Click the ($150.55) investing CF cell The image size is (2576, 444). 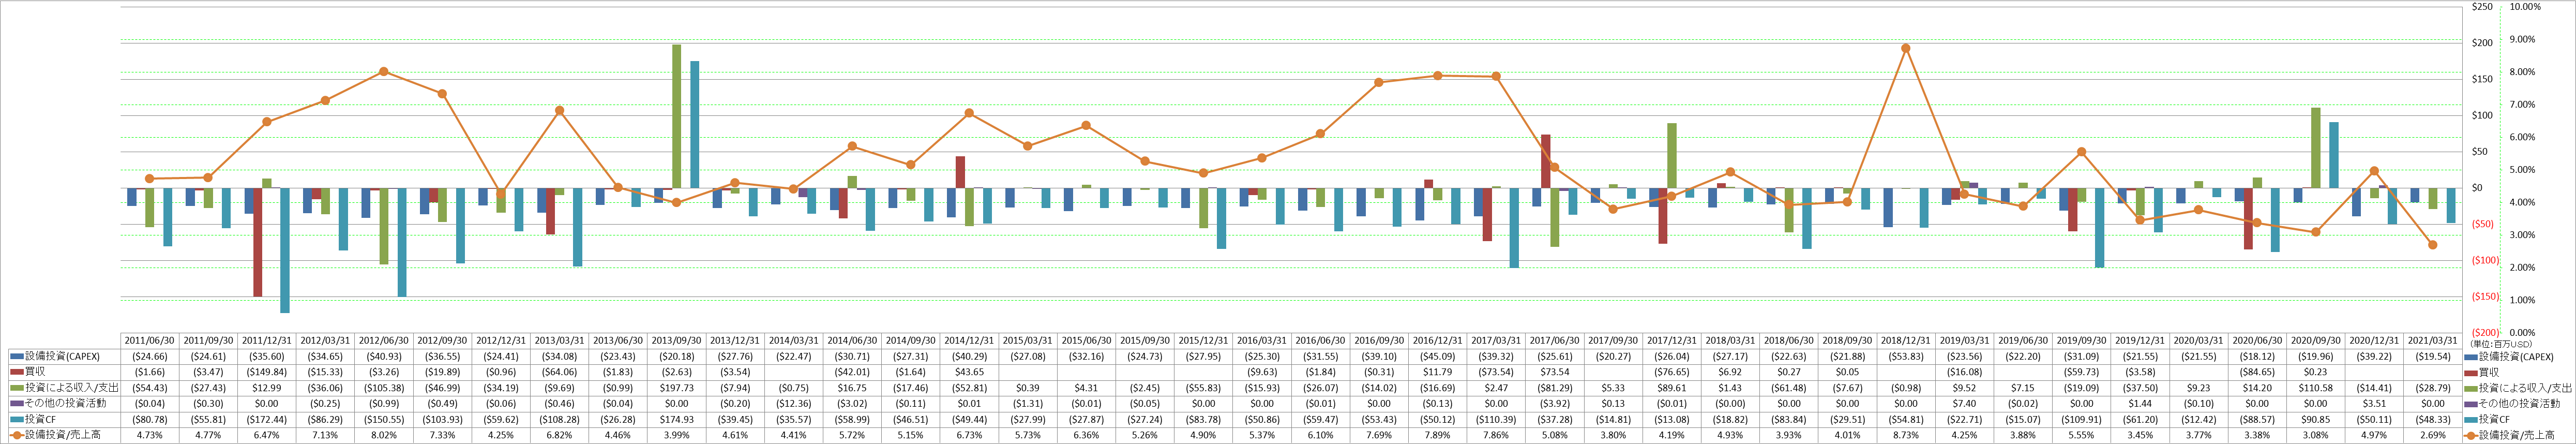coord(384,419)
